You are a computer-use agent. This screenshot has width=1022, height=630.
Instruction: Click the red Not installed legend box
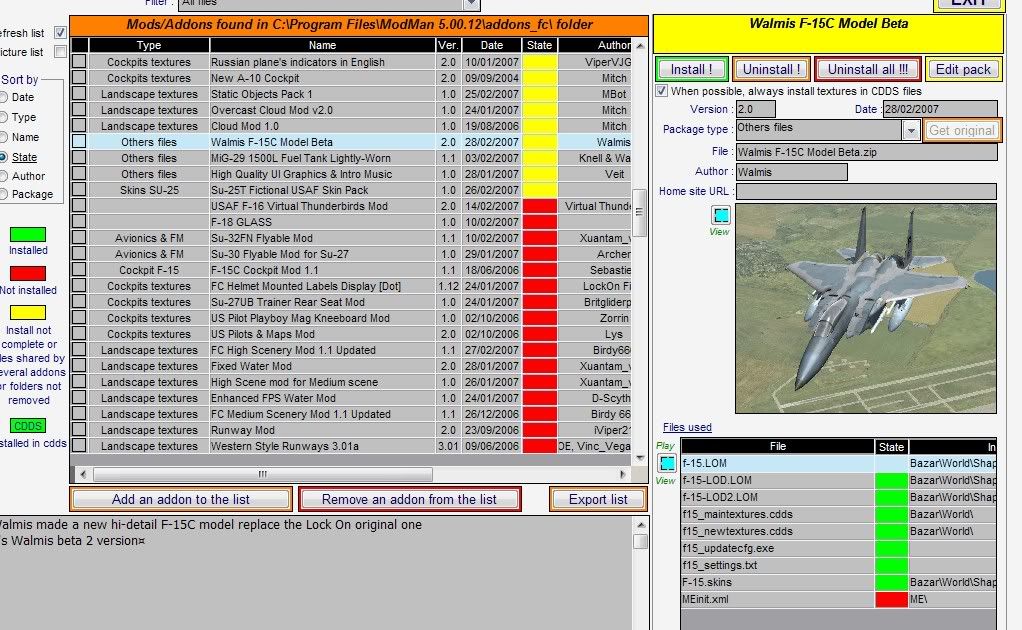click(28, 274)
